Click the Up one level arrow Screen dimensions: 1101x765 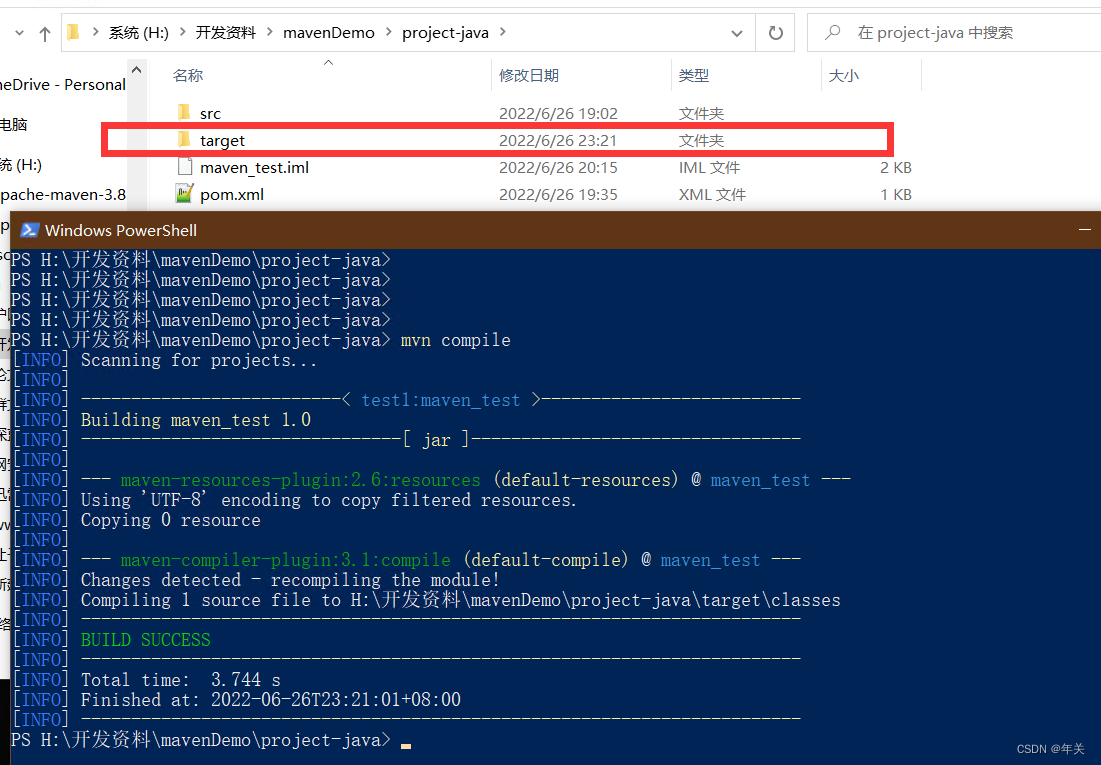point(45,33)
